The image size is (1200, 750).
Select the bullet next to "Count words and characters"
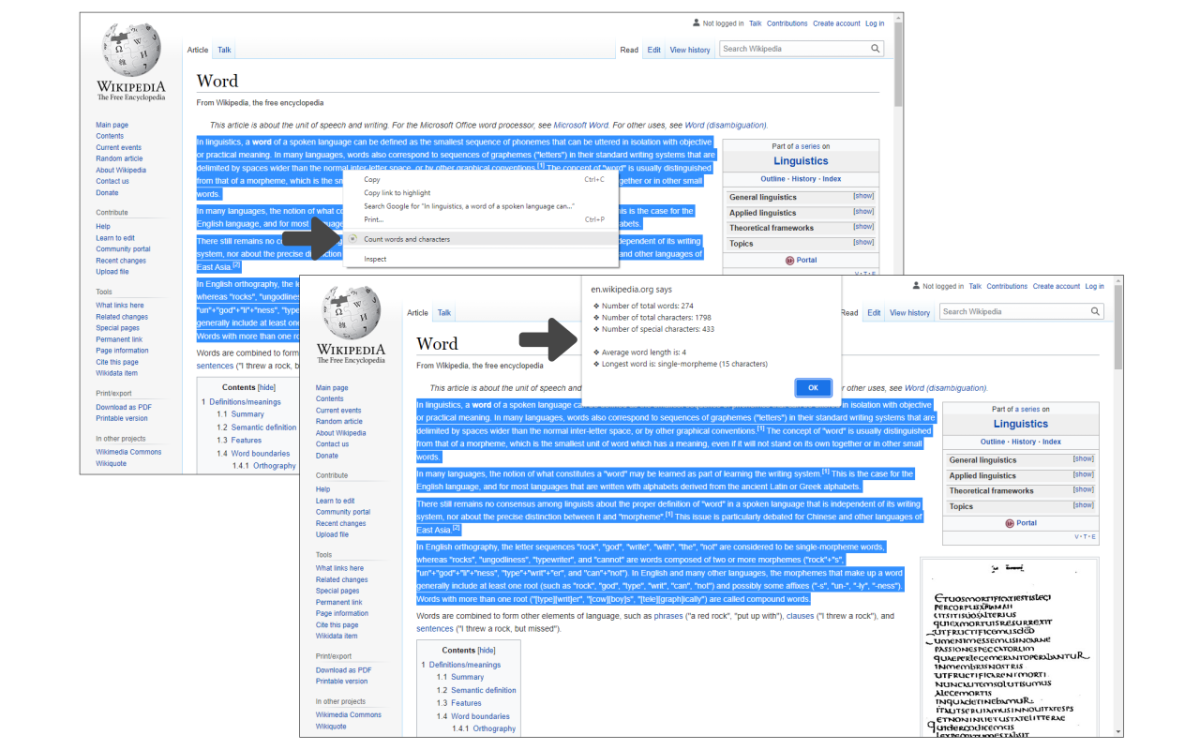point(352,240)
